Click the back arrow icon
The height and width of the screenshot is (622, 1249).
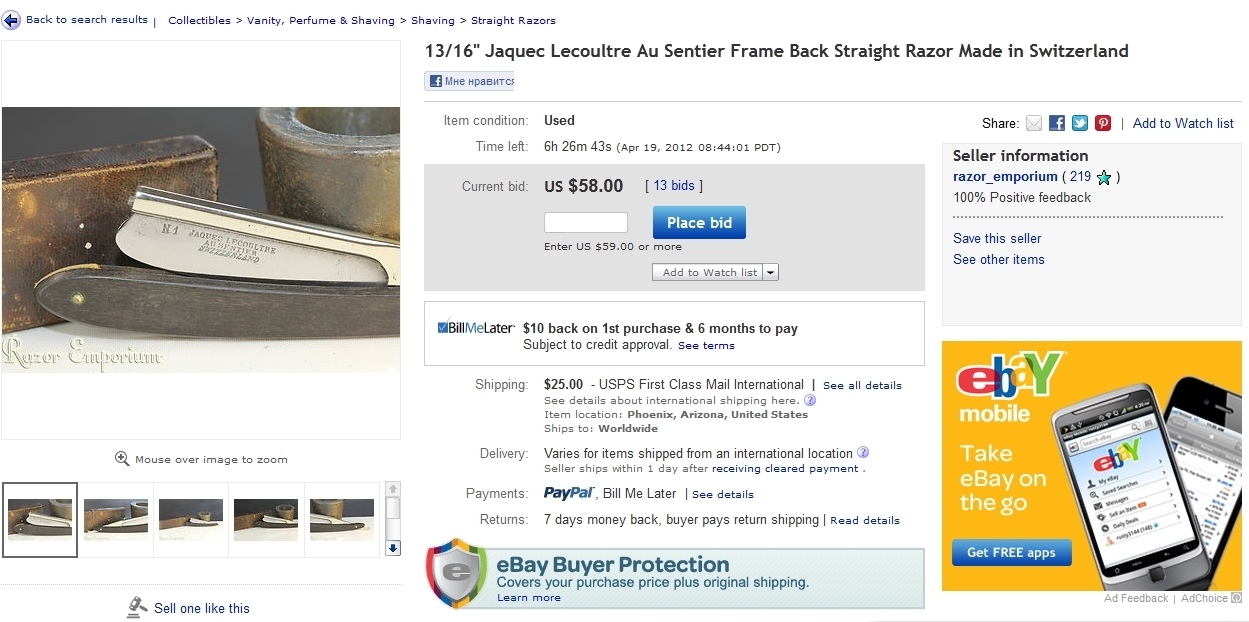[x=11, y=20]
